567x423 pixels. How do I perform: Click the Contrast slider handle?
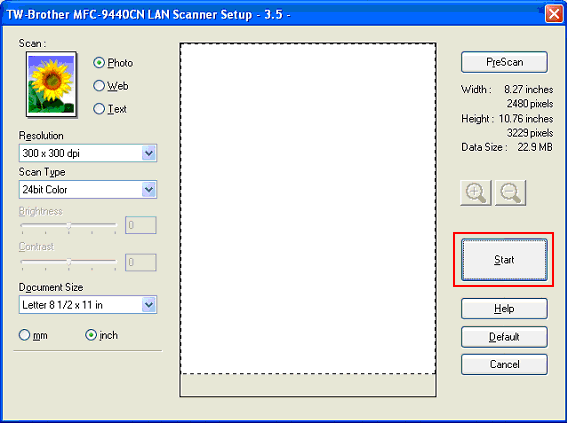(69, 262)
